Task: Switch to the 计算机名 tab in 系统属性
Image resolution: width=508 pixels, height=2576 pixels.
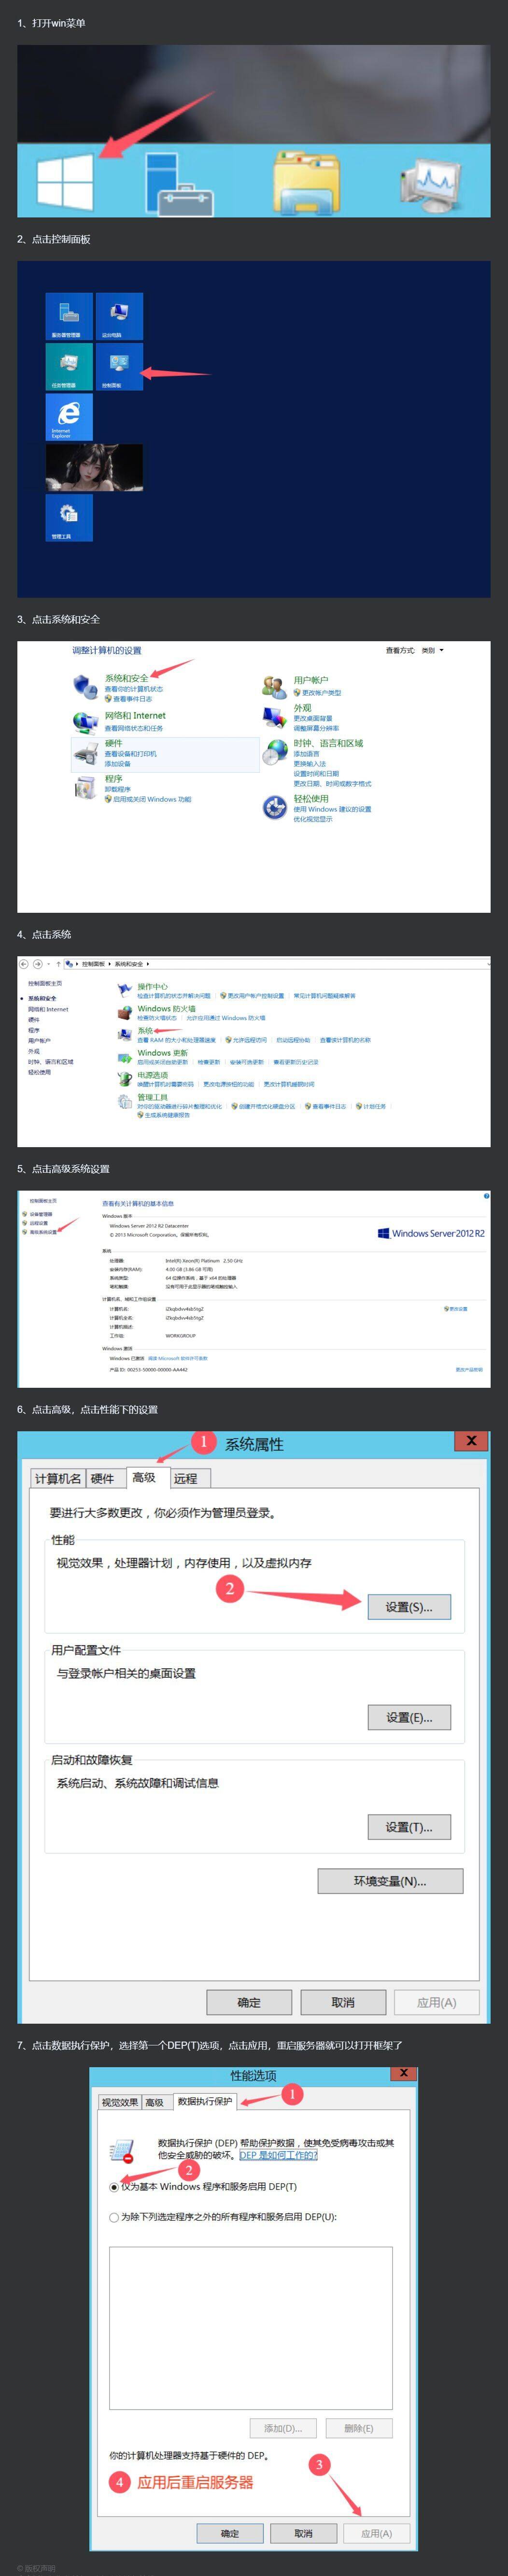Action: [58, 1478]
